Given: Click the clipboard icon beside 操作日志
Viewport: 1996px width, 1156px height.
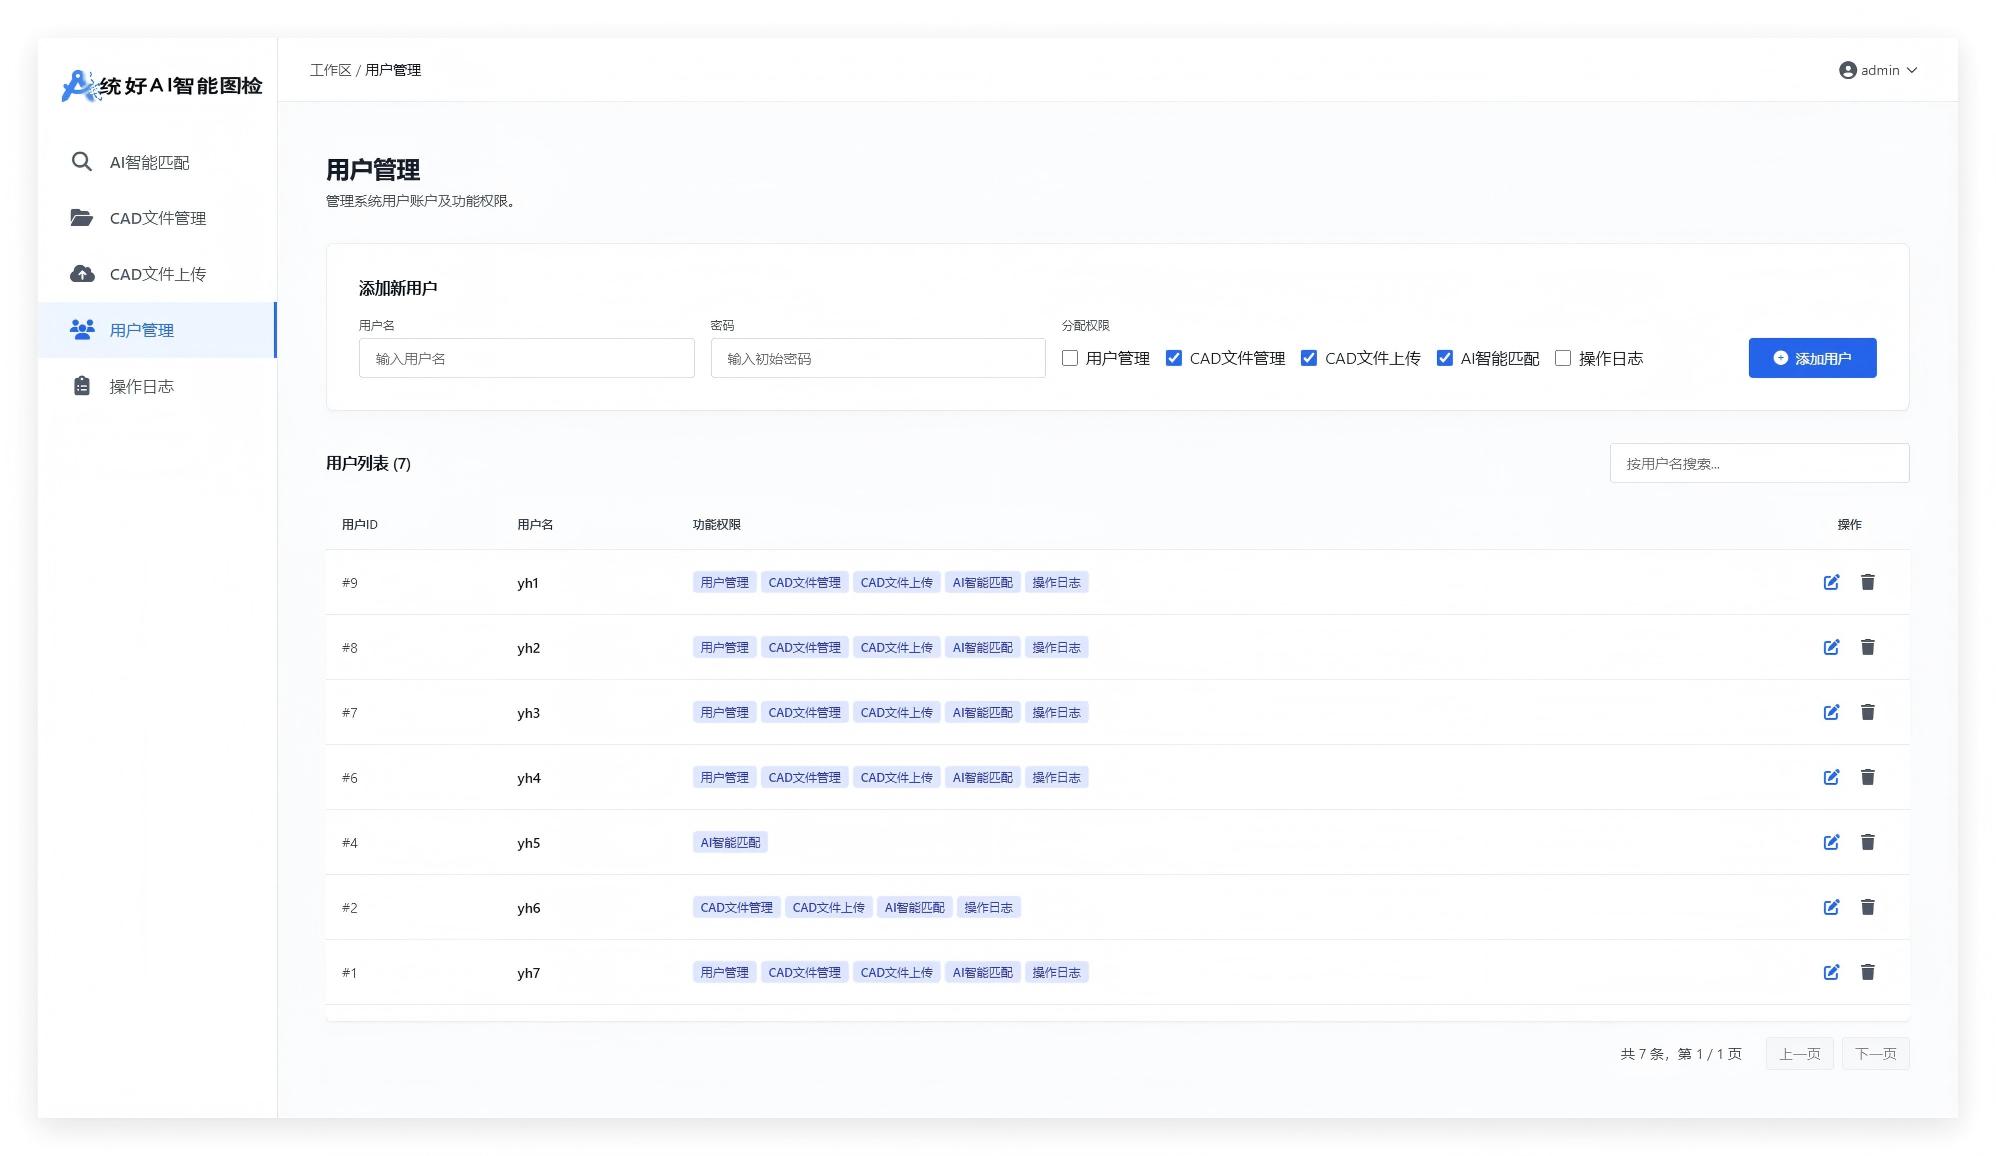Looking at the screenshot, I should [82, 386].
